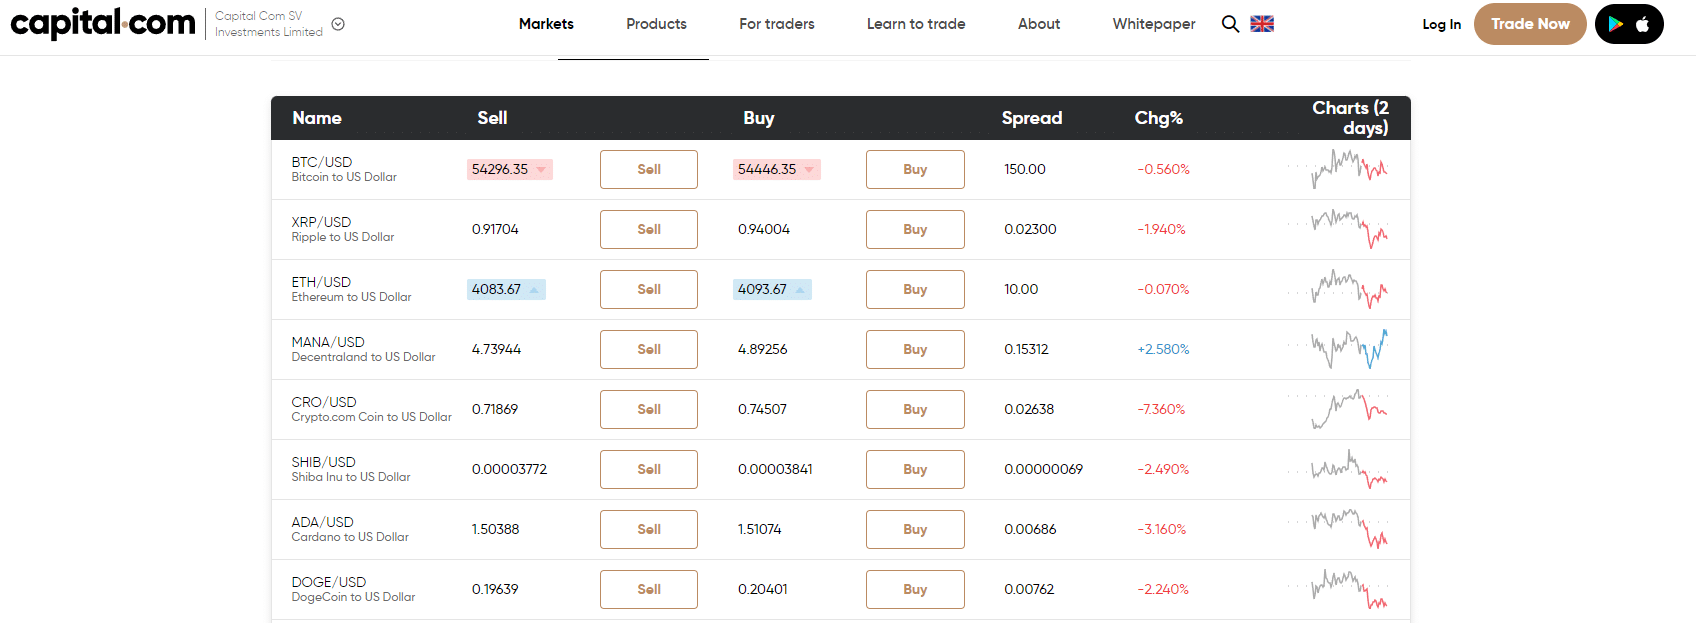Open the SHIB/USD Shiba Inu link
Image resolution: width=1696 pixels, height=623 pixels.
pos(351,469)
